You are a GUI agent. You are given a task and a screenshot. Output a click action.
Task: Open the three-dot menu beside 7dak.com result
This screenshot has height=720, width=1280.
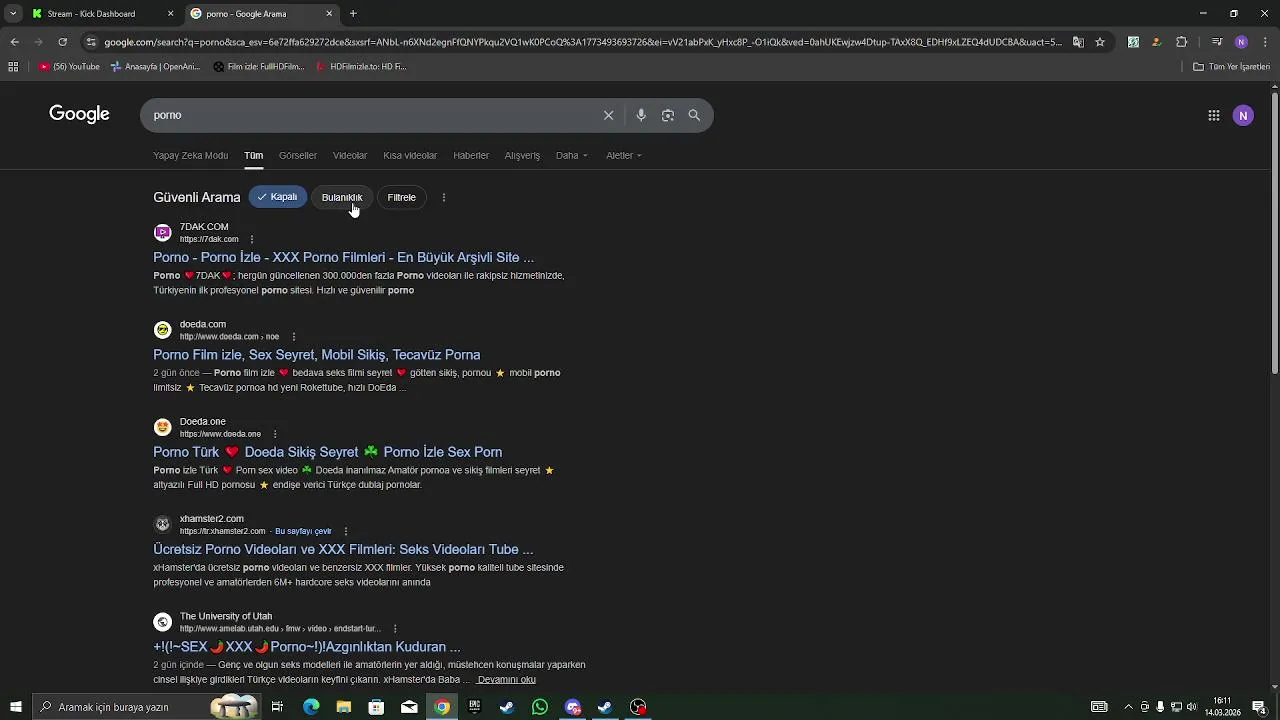pyautogui.click(x=252, y=239)
